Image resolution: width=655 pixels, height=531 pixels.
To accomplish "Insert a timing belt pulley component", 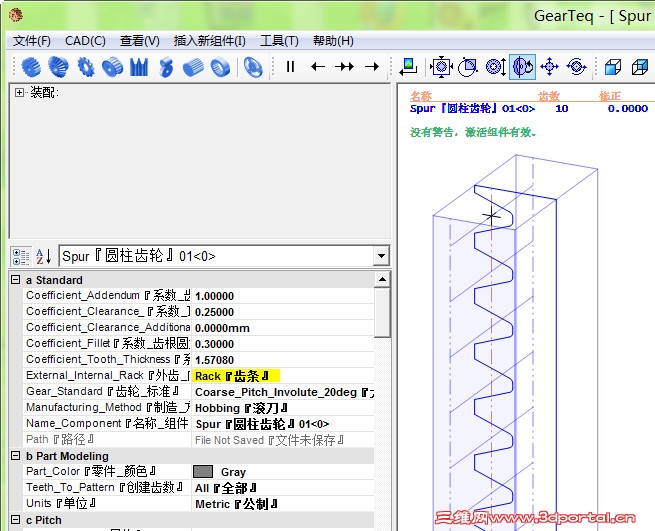I will pos(112,67).
